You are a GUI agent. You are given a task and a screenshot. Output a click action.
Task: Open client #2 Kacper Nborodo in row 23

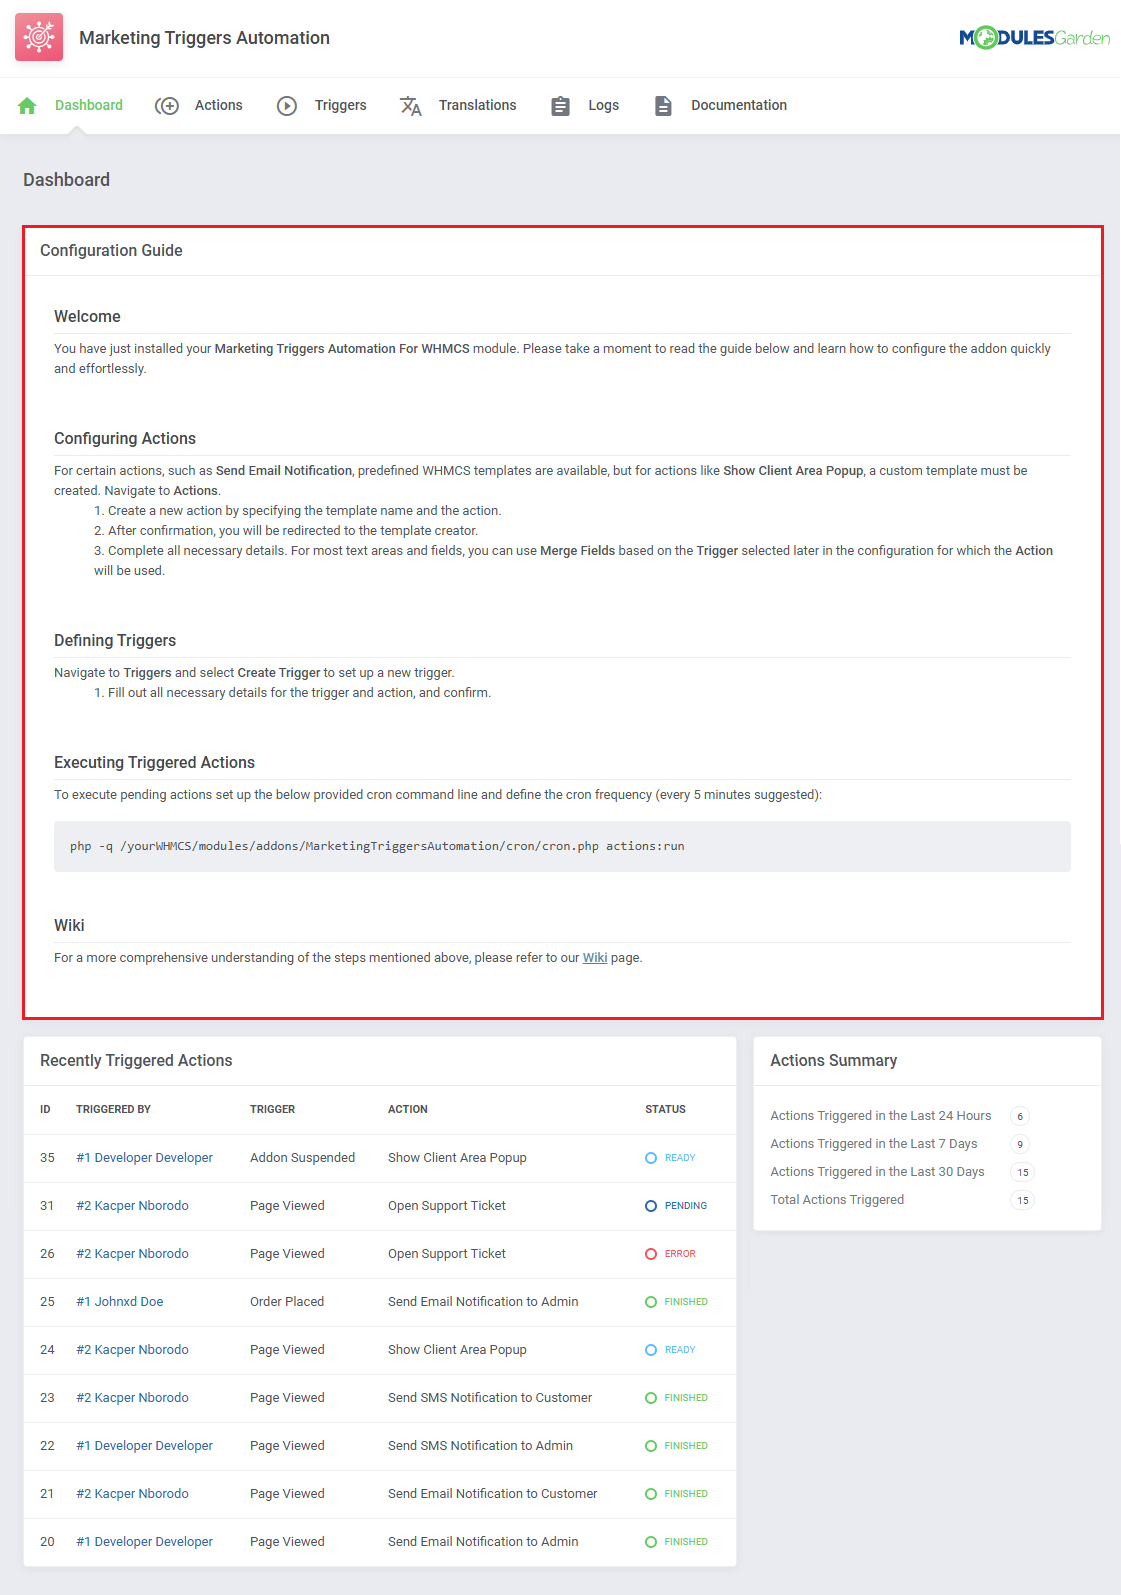click(x=132, y=1397)
